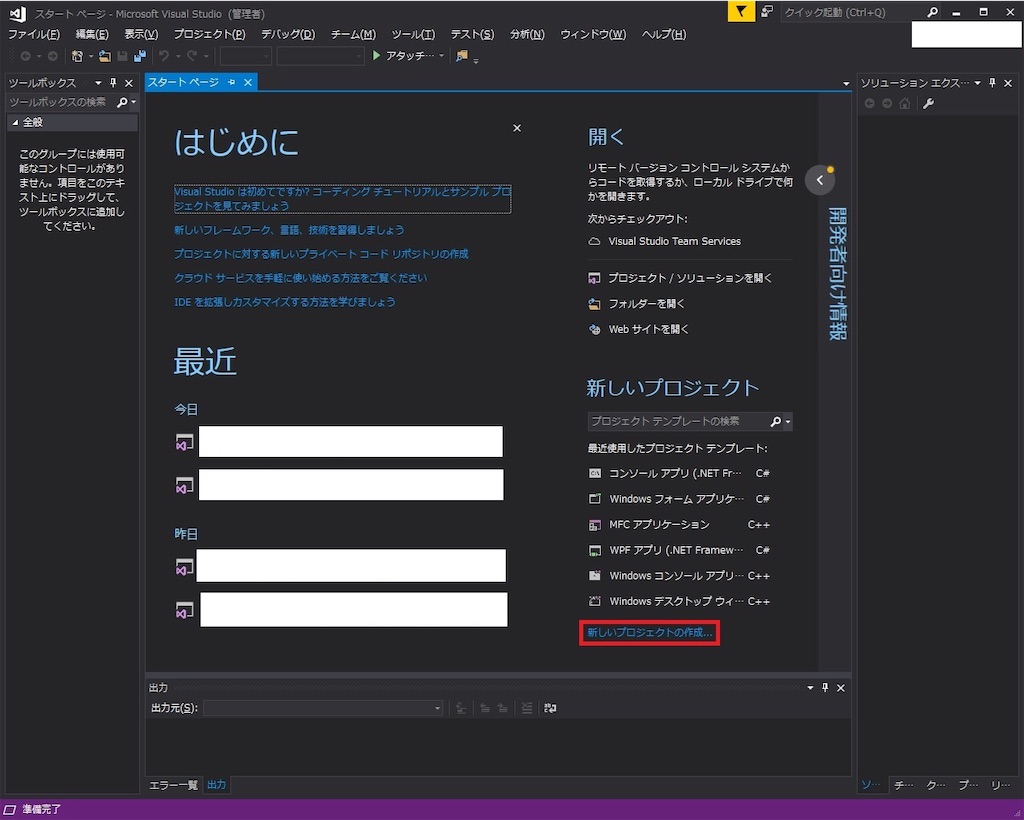Screen dimensions: 1024x820
Task: Toggle word wrap icon in Output panel
Action: [x=550, y=708]
